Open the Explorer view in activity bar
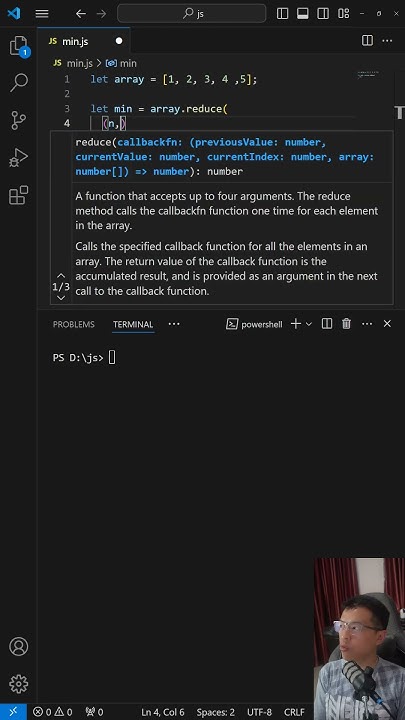The width and height of the screenshot is (405, 720). tap(18, 46)
